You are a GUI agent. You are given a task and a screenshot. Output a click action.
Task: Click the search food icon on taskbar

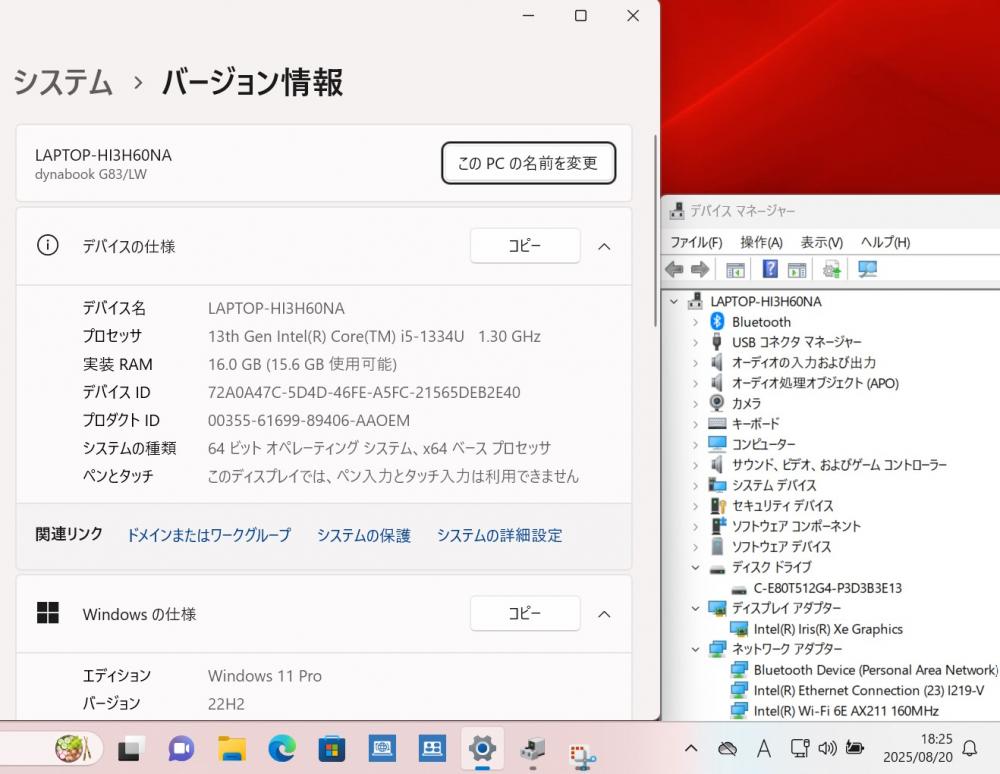(x=72, y=748)
